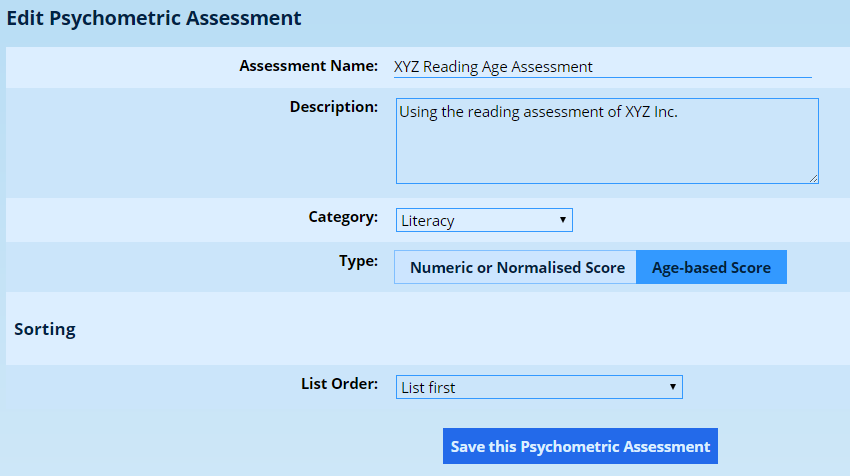Click inside the Description text area
The image size is (850, 476).
click(606, 150)
